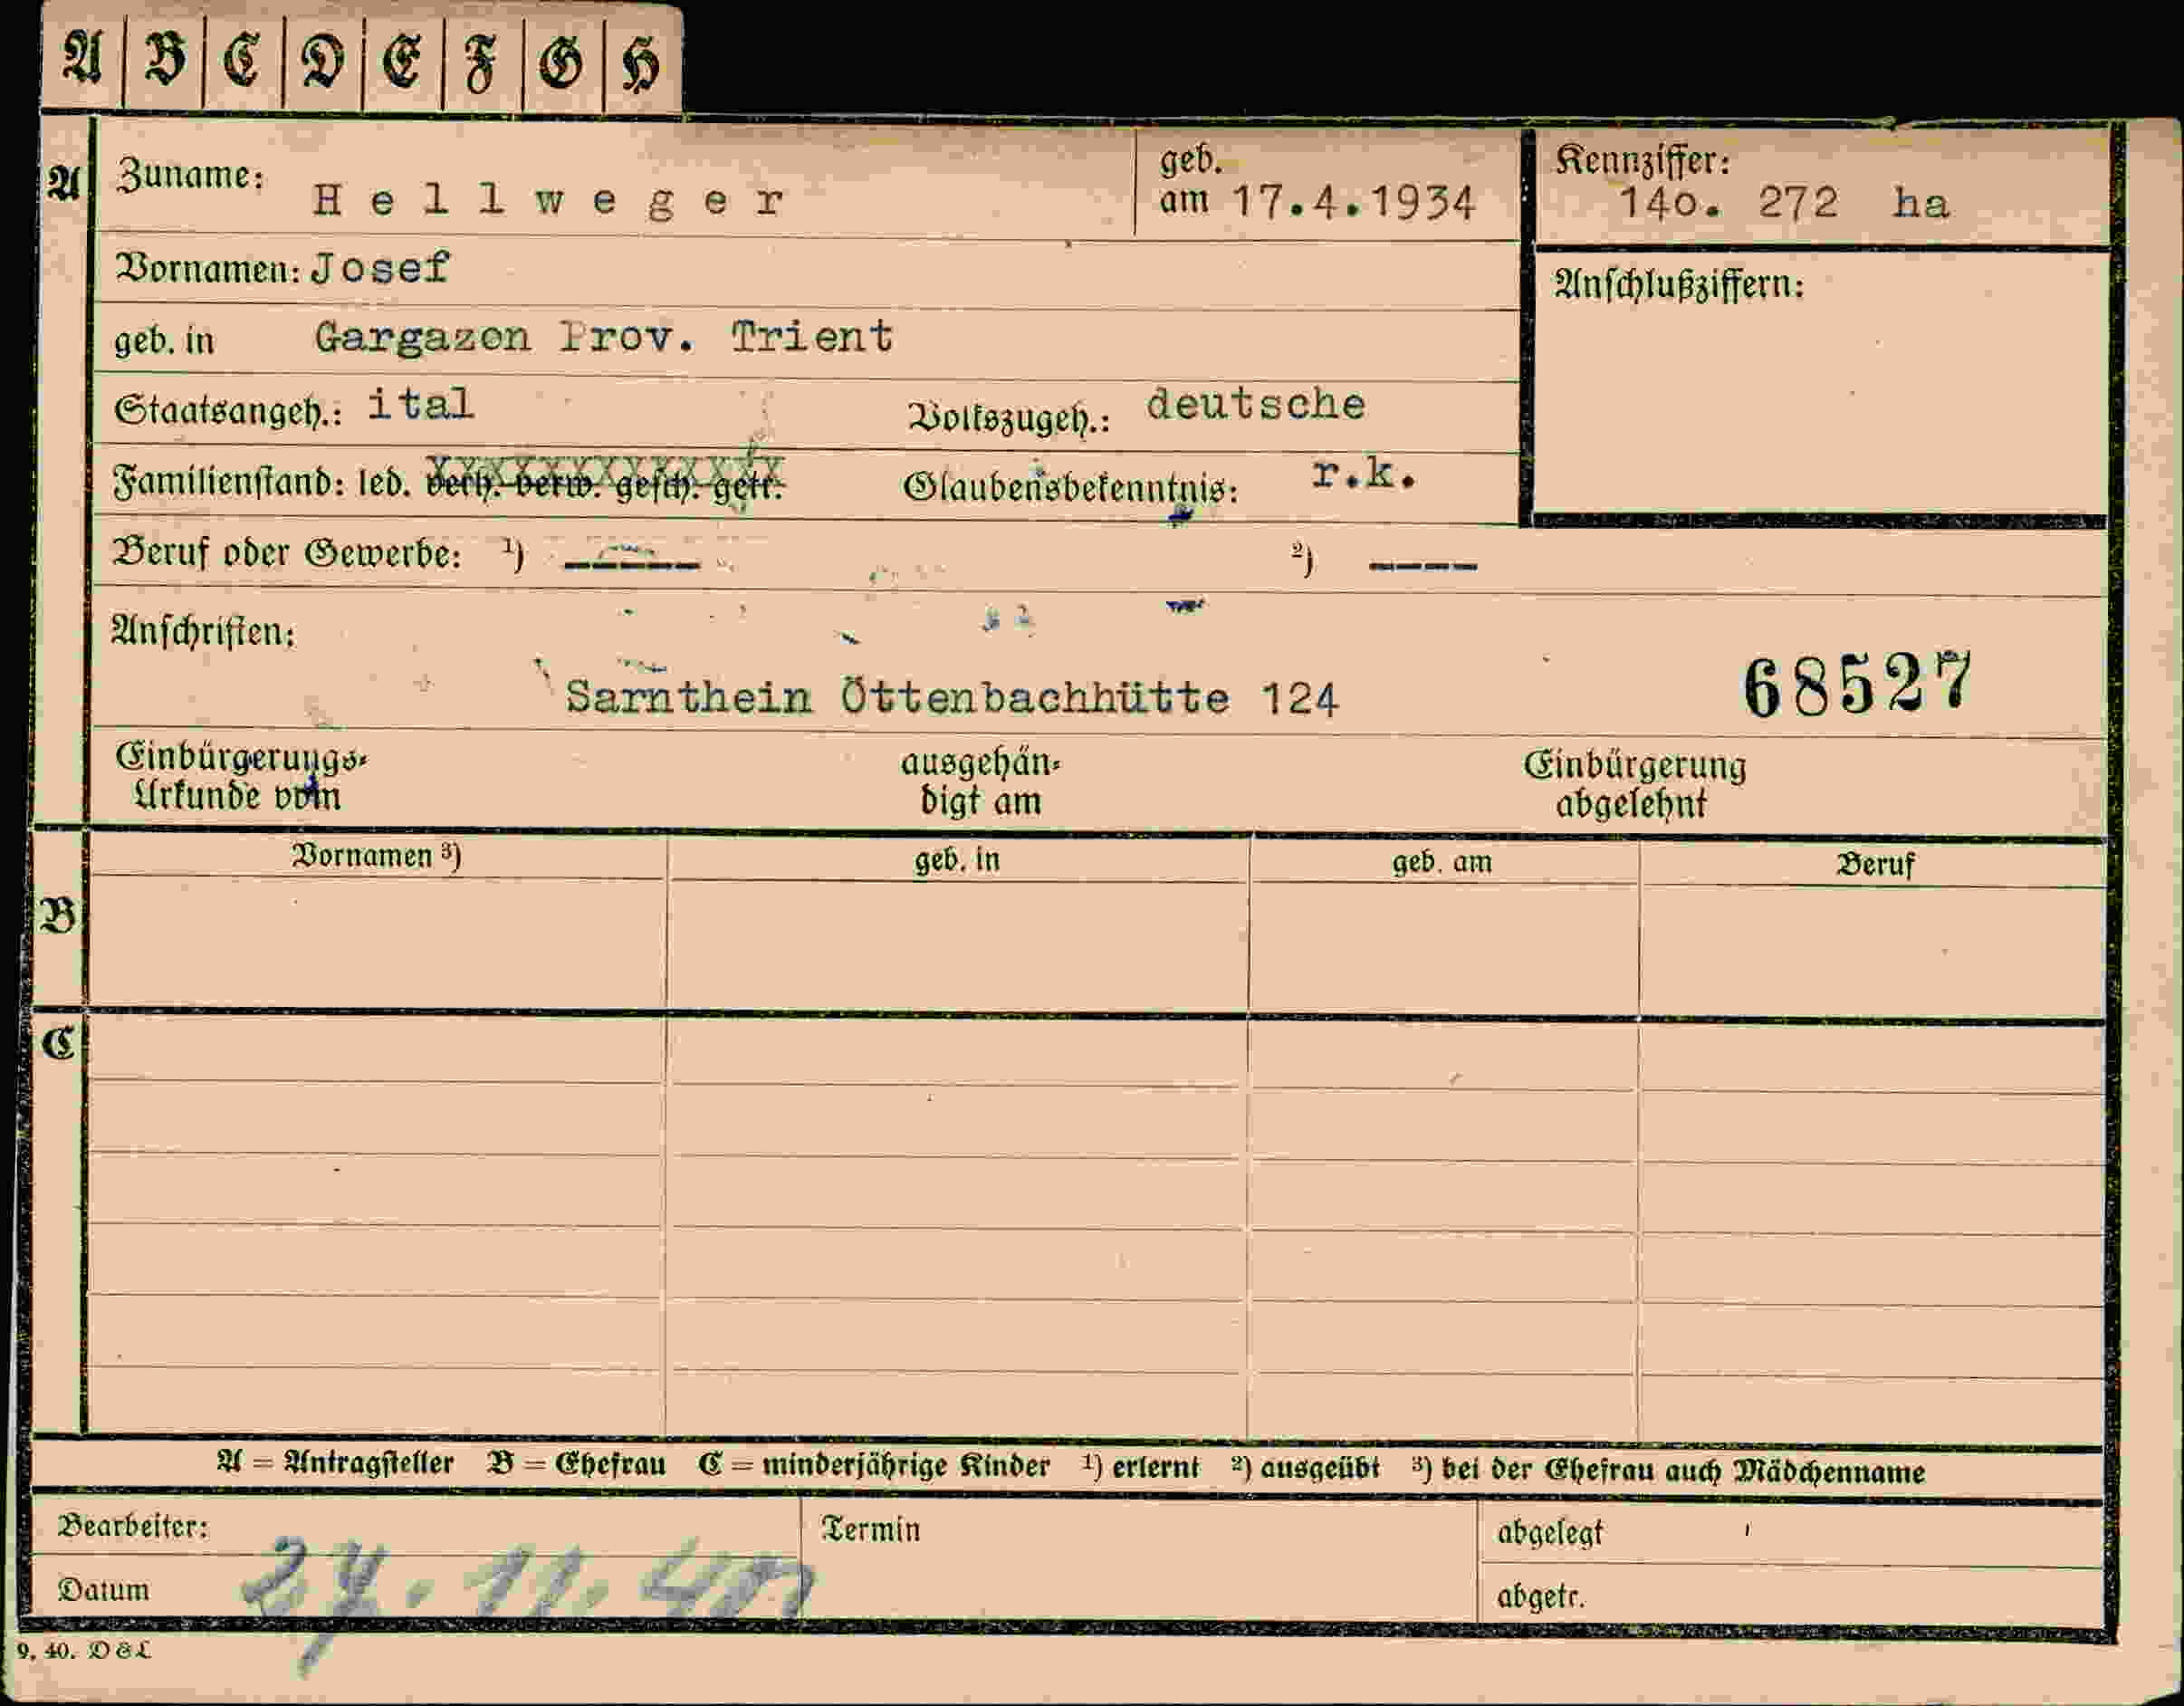The height and width of the screenshot is (1706, 2184).
Task: Click the citizenship value "ital"
Action: pyautogui.click(x=420, y=404)
